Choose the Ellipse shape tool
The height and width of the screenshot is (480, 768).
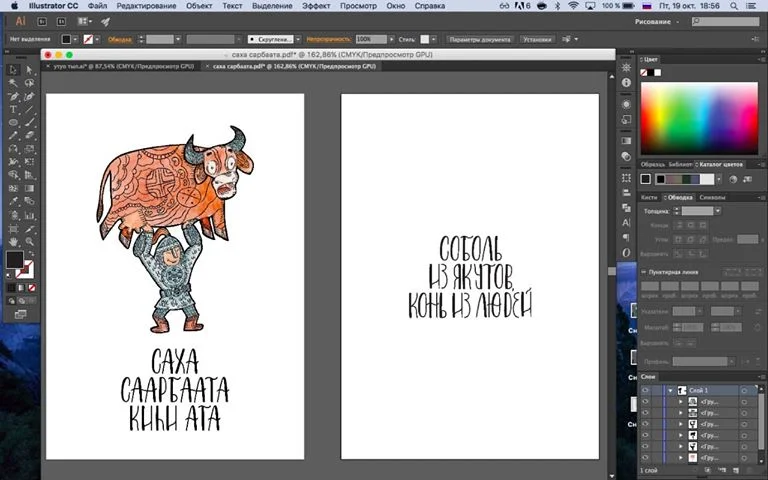pos(13,123)
